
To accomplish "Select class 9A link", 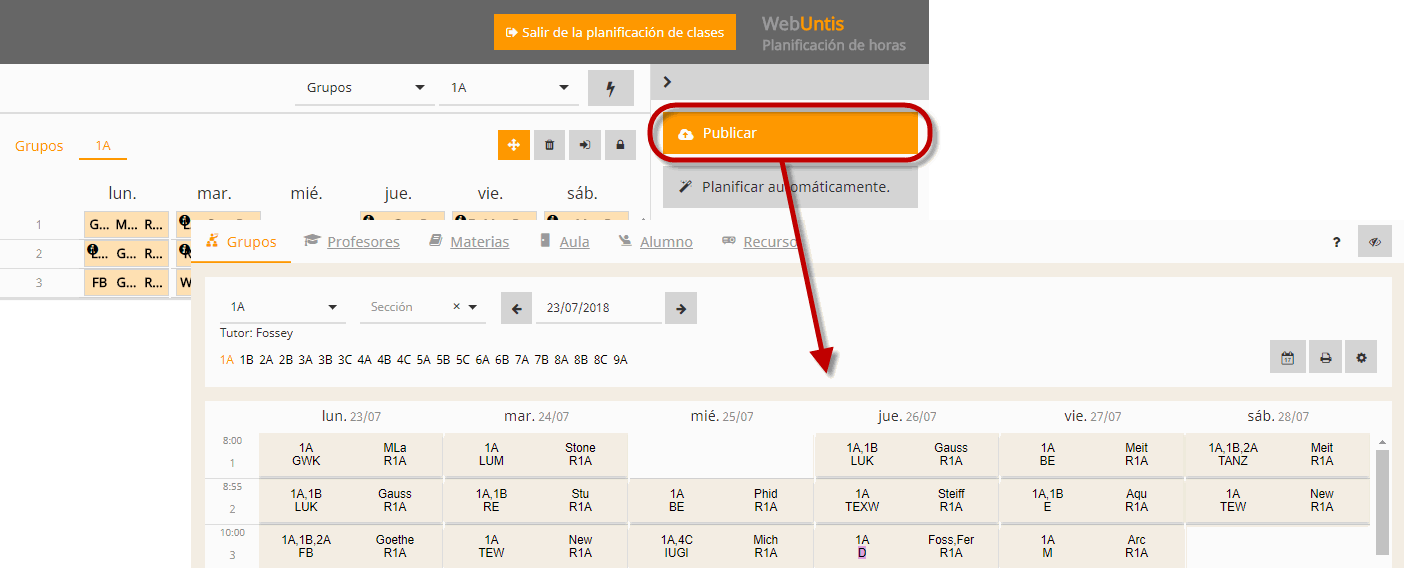I will tap(620, 360).
